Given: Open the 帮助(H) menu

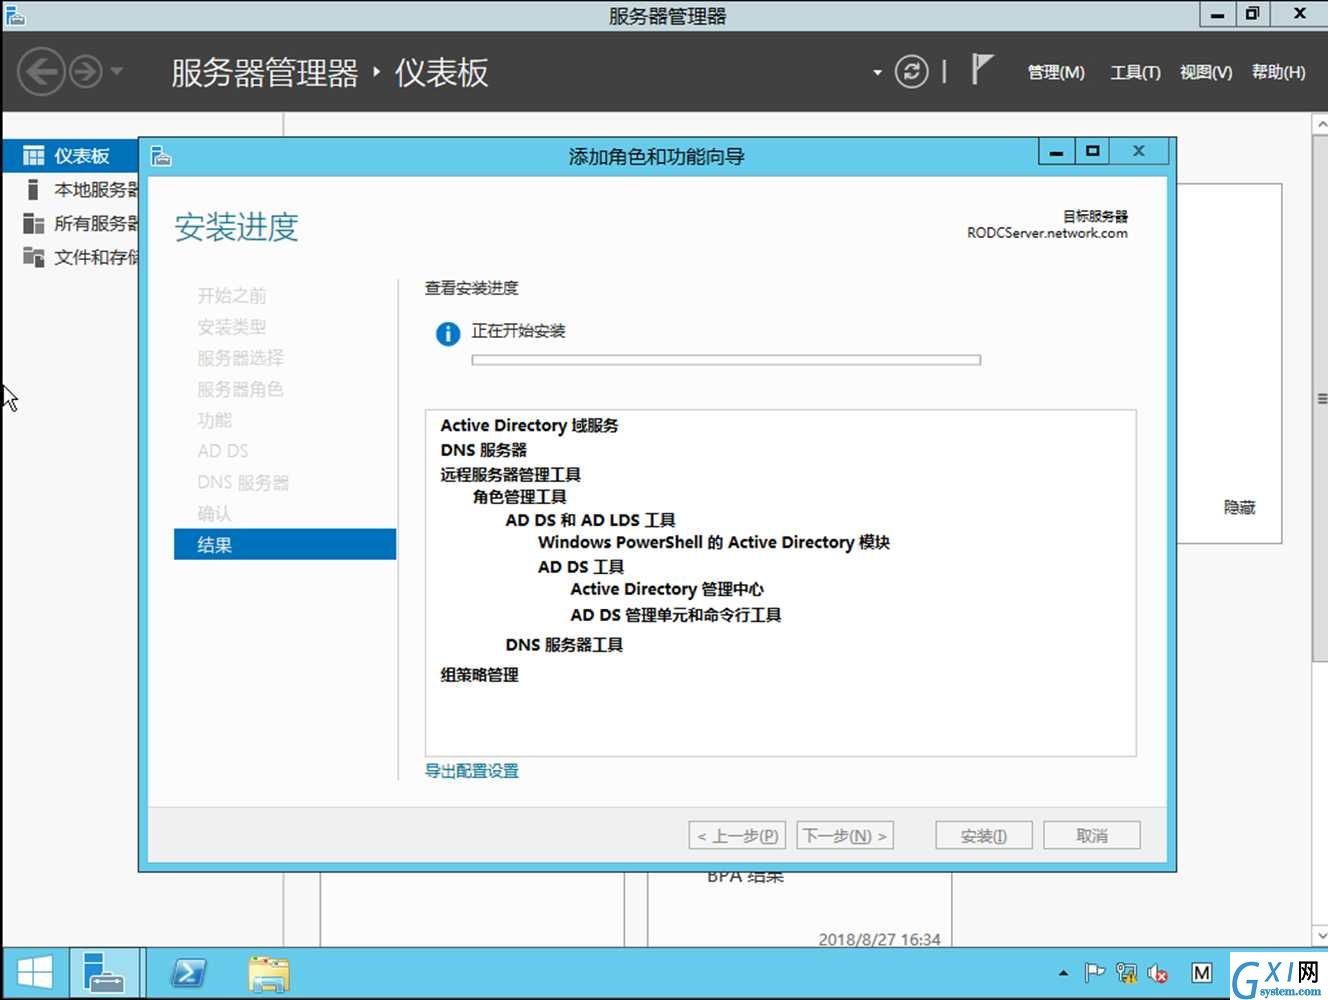Looking at the screenshot, I should 1278,72.
